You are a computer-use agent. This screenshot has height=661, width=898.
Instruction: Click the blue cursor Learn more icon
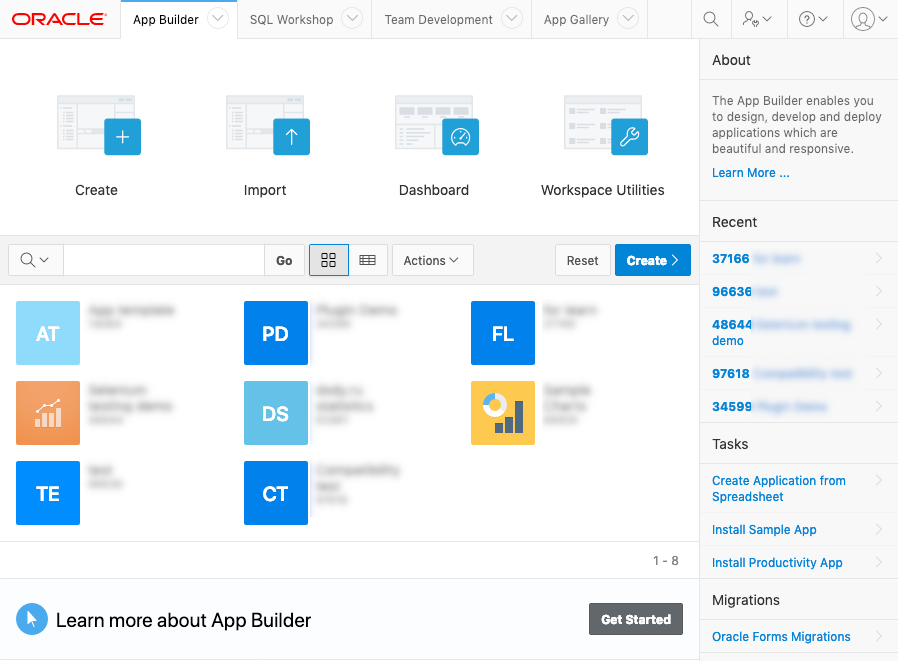32,619
